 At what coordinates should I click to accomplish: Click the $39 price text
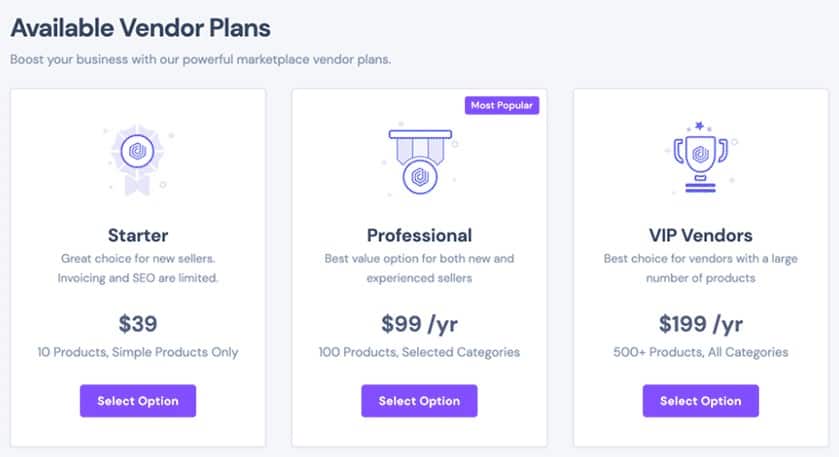click(138, 324)
